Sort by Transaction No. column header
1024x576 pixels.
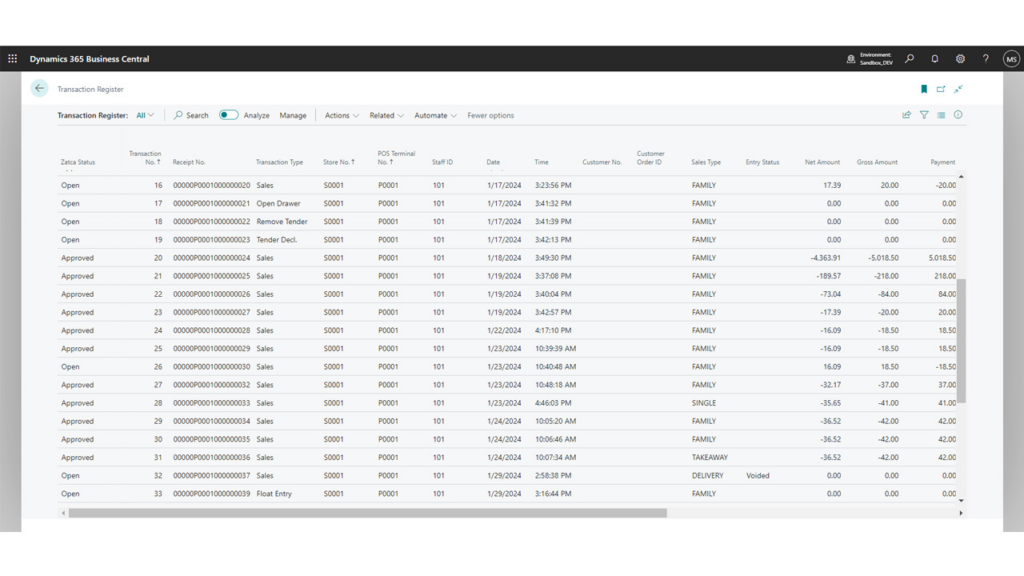click(145, 157)
